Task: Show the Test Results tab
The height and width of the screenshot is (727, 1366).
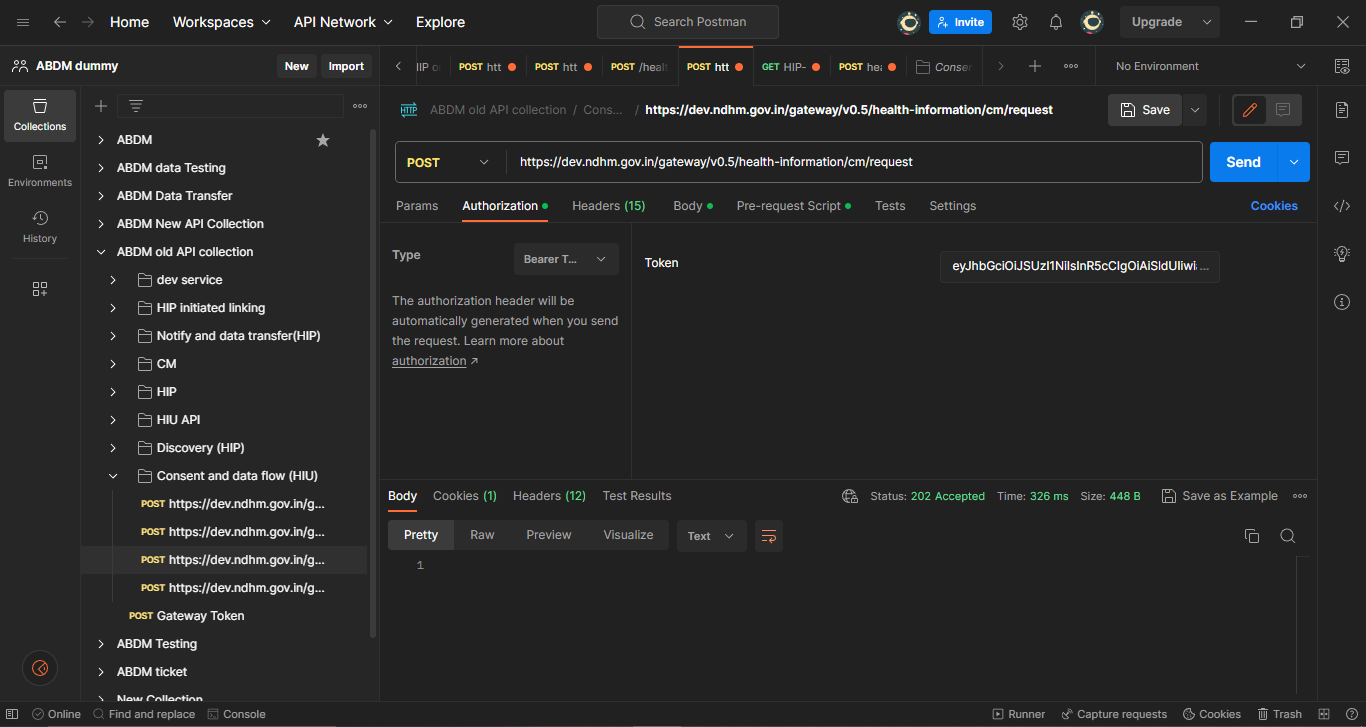Action: click(637, 496)
